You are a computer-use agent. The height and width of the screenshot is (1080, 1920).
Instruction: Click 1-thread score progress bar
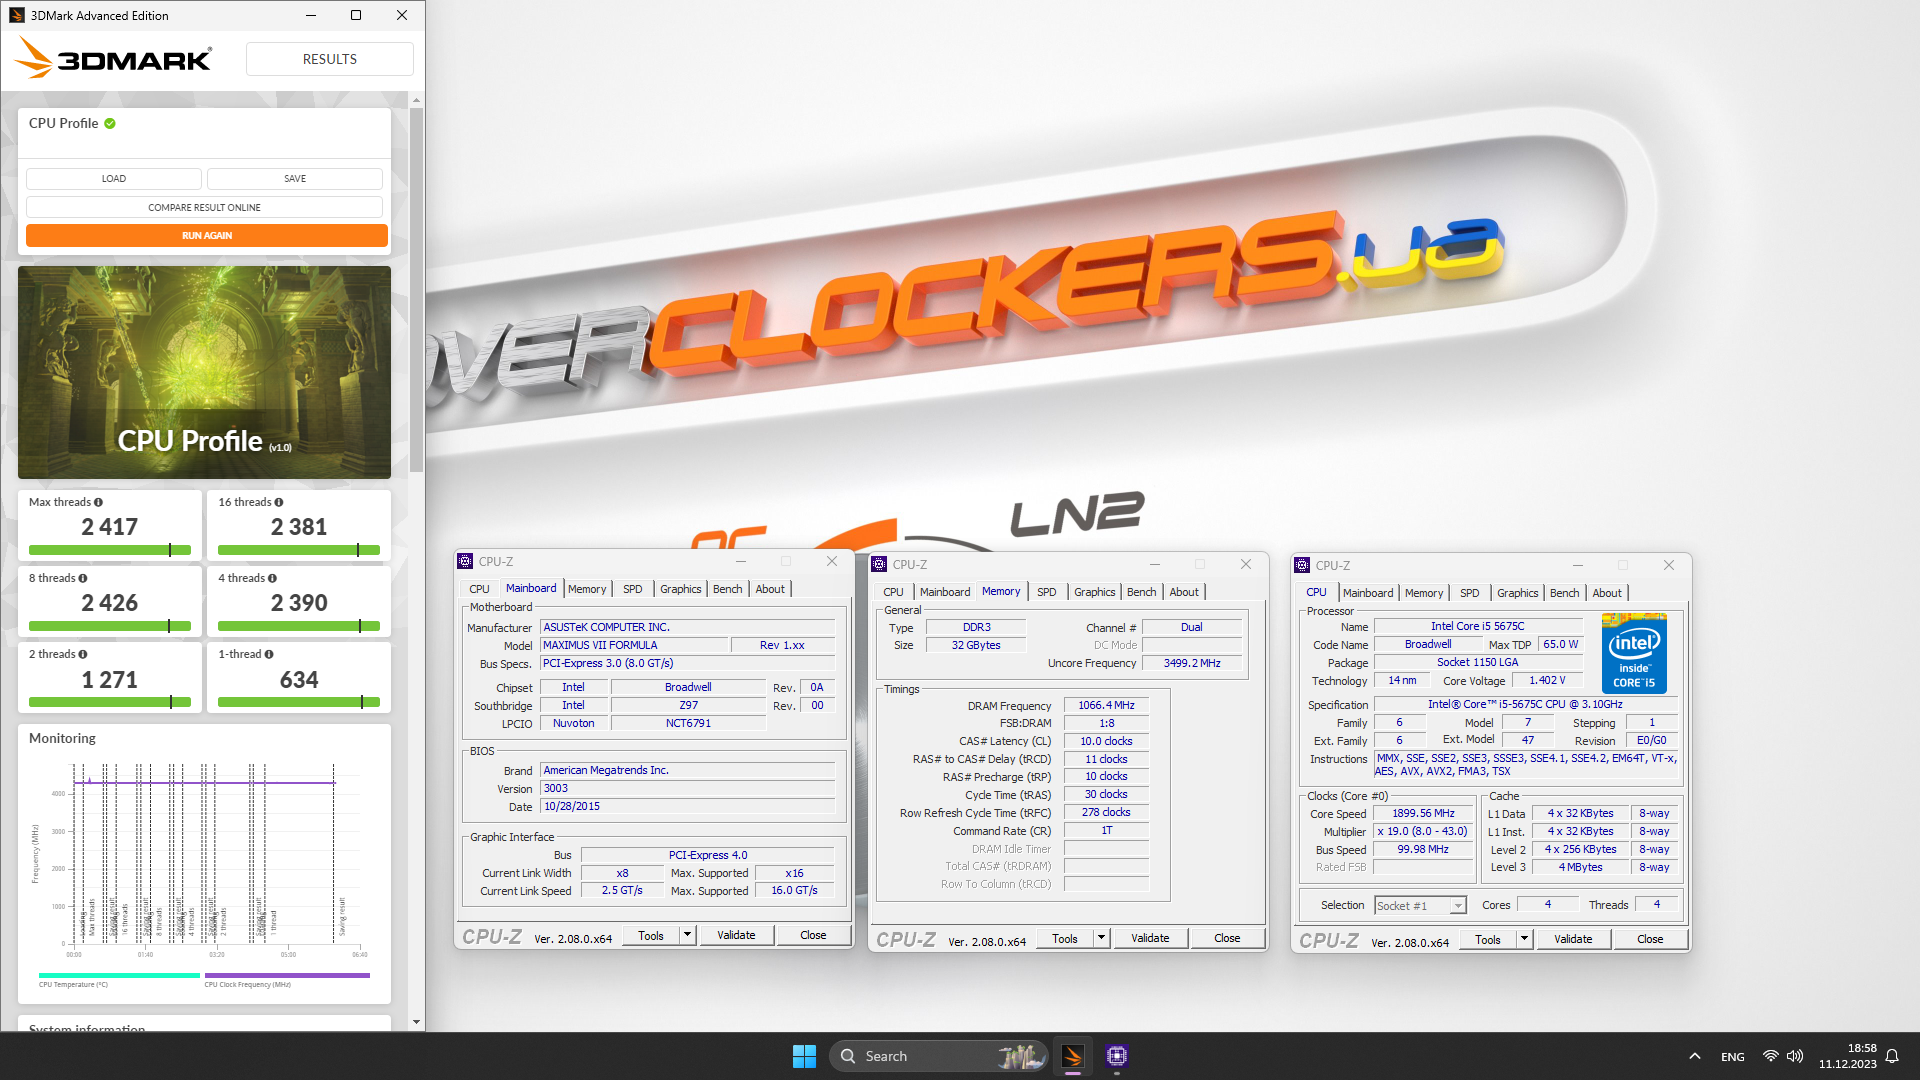pos(299,702)
